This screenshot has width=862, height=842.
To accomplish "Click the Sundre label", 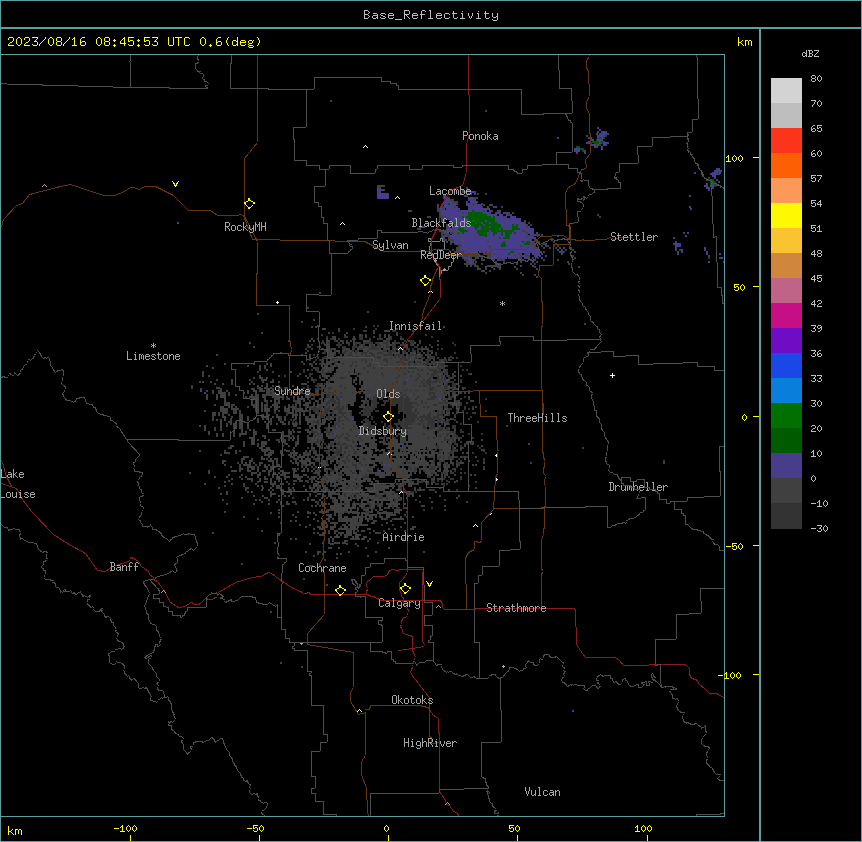I will point(292,391).
